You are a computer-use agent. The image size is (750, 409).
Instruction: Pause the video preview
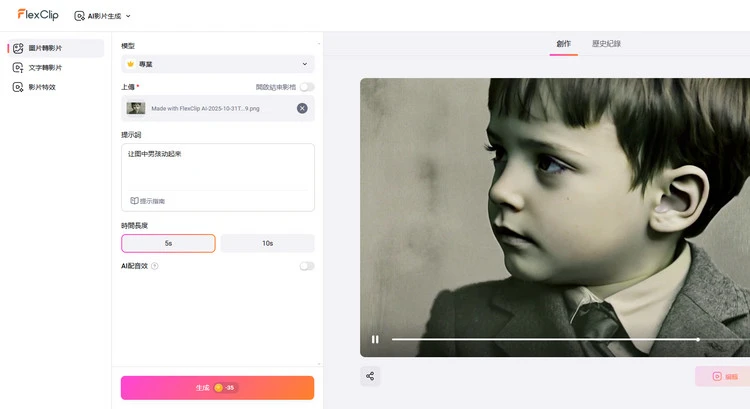(375, 339)
